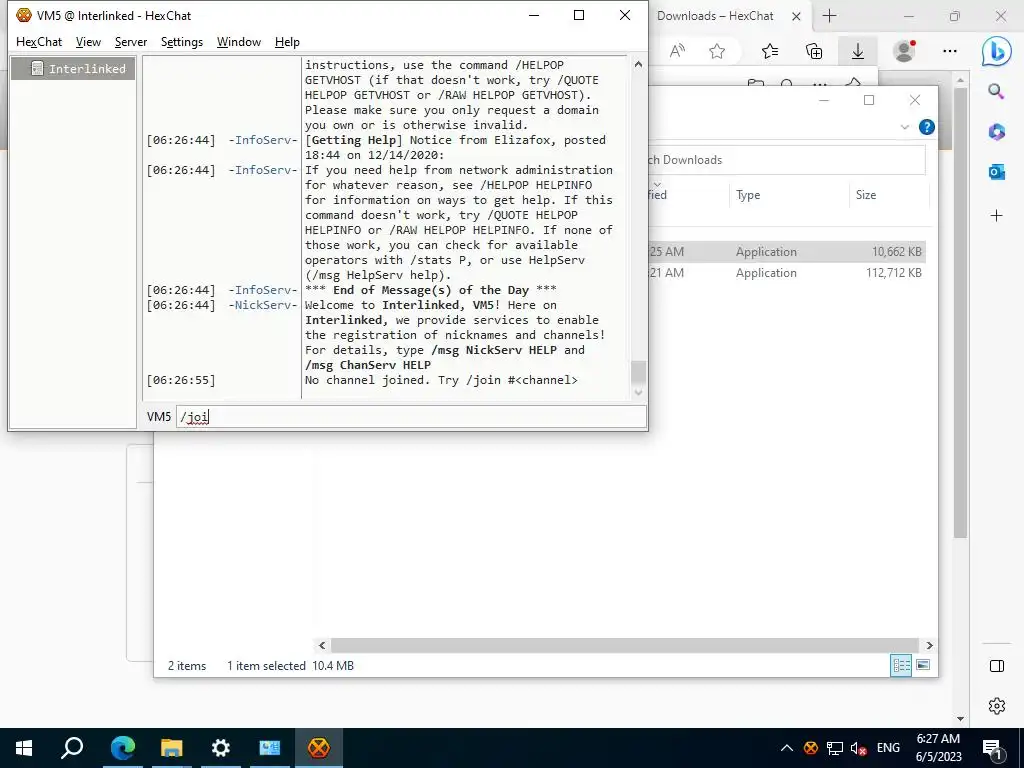Viewport: 1024px width, 768px height.
Task: Open the network tray icon
Action: point(835,748)
